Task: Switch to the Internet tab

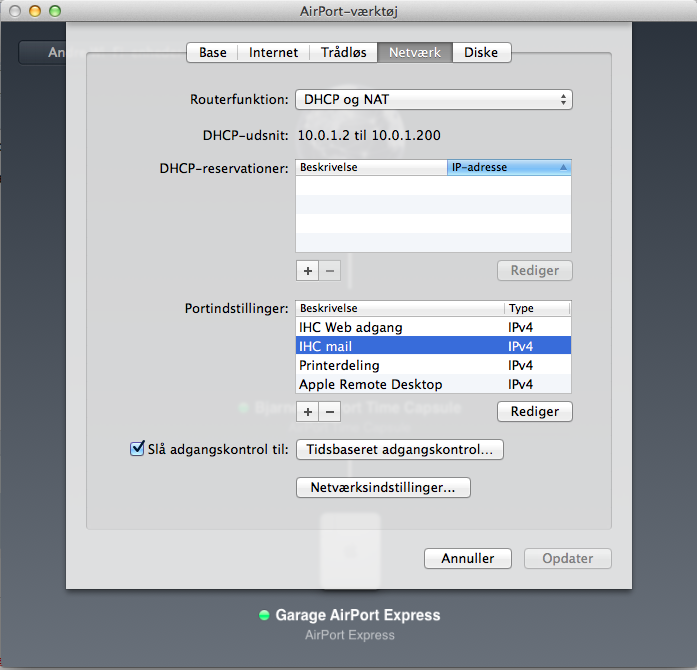Action: pyautogui.click(x=273, y=53)
